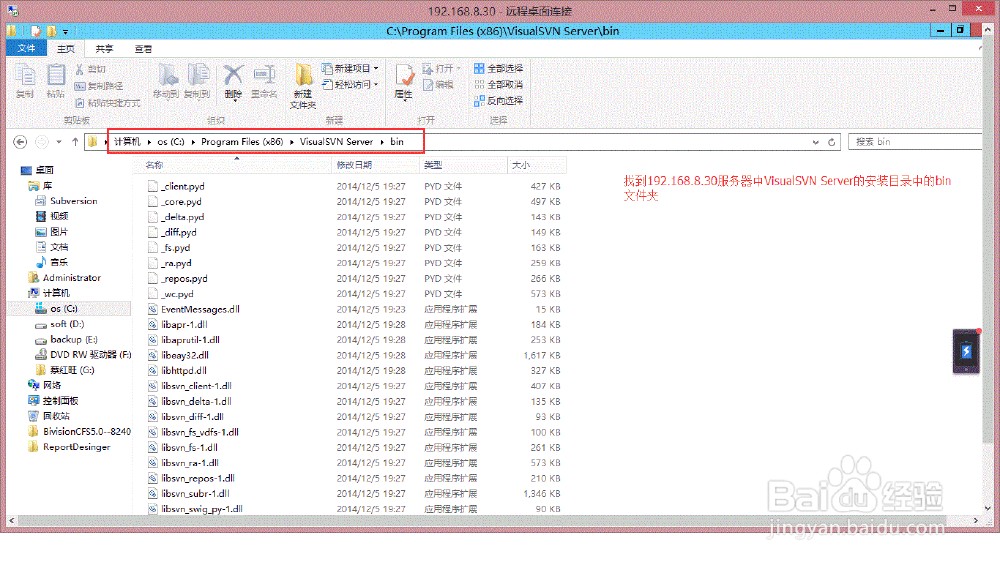This screenshot has width=1000, height=562.
Task: Click Program Files (x86) in the breadcrumb
Action: point(242,142)
